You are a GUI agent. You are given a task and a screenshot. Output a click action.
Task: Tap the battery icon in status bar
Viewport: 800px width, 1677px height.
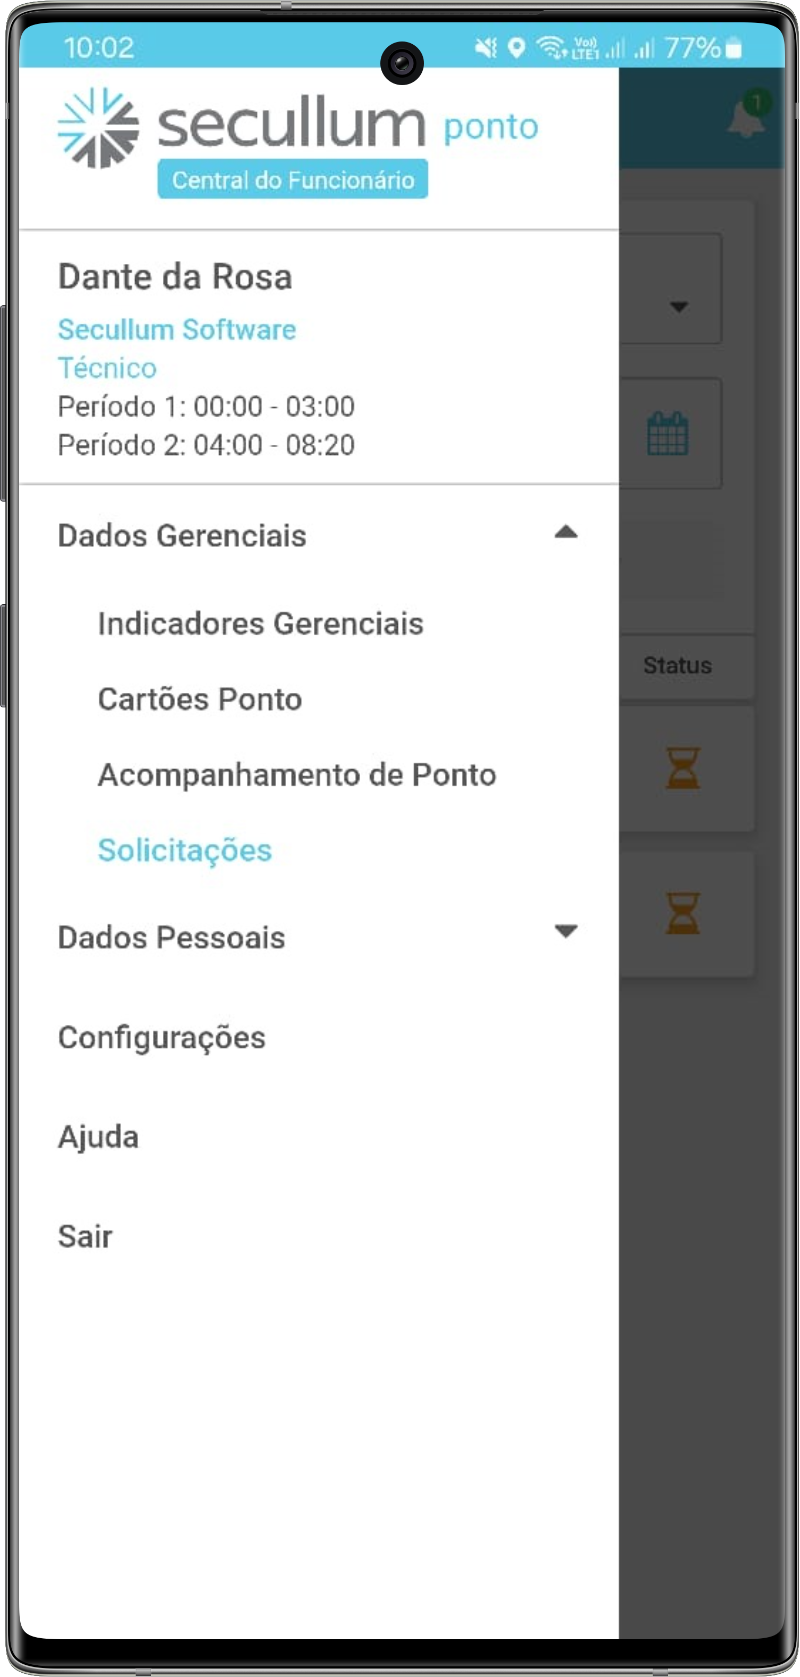734,48
